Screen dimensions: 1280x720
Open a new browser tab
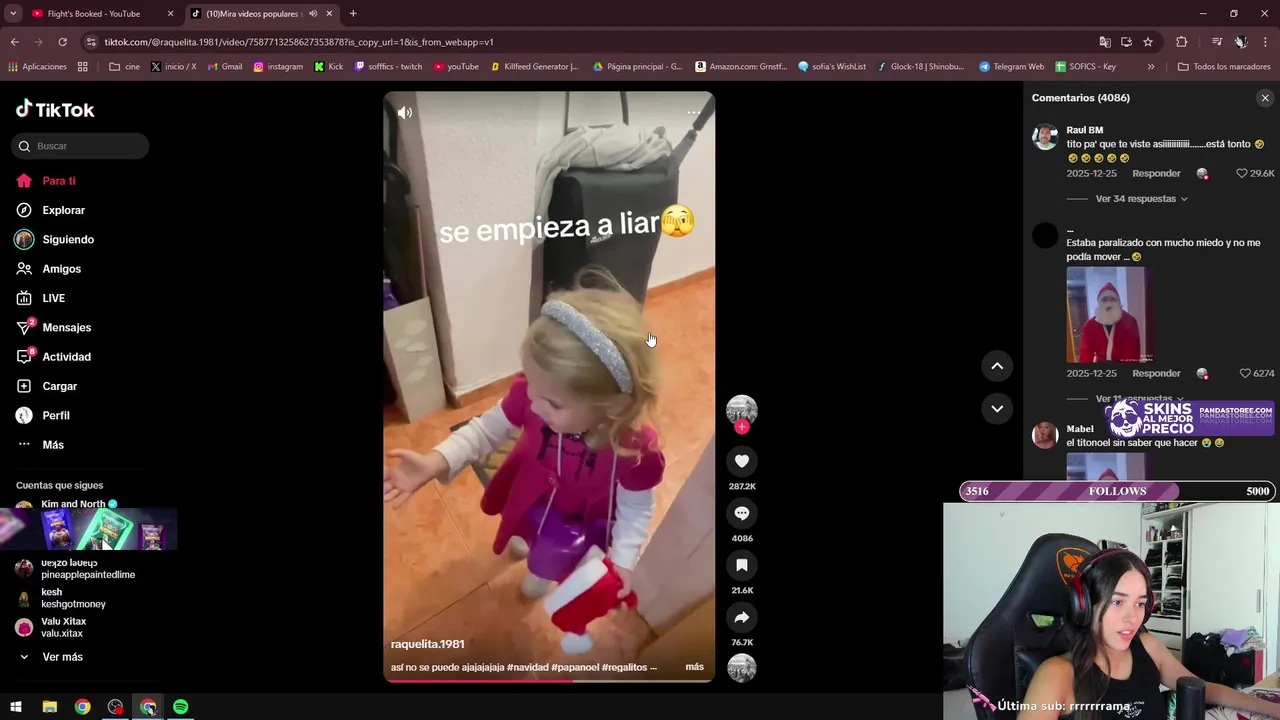(x=353, y=14)
